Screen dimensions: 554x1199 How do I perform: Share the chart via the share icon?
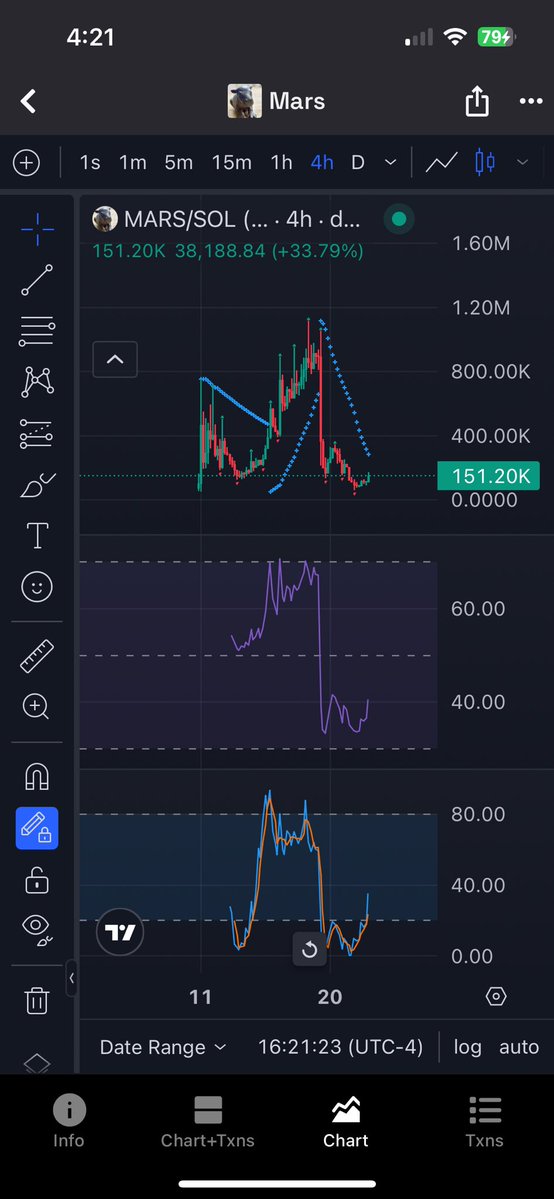[477, 101]
